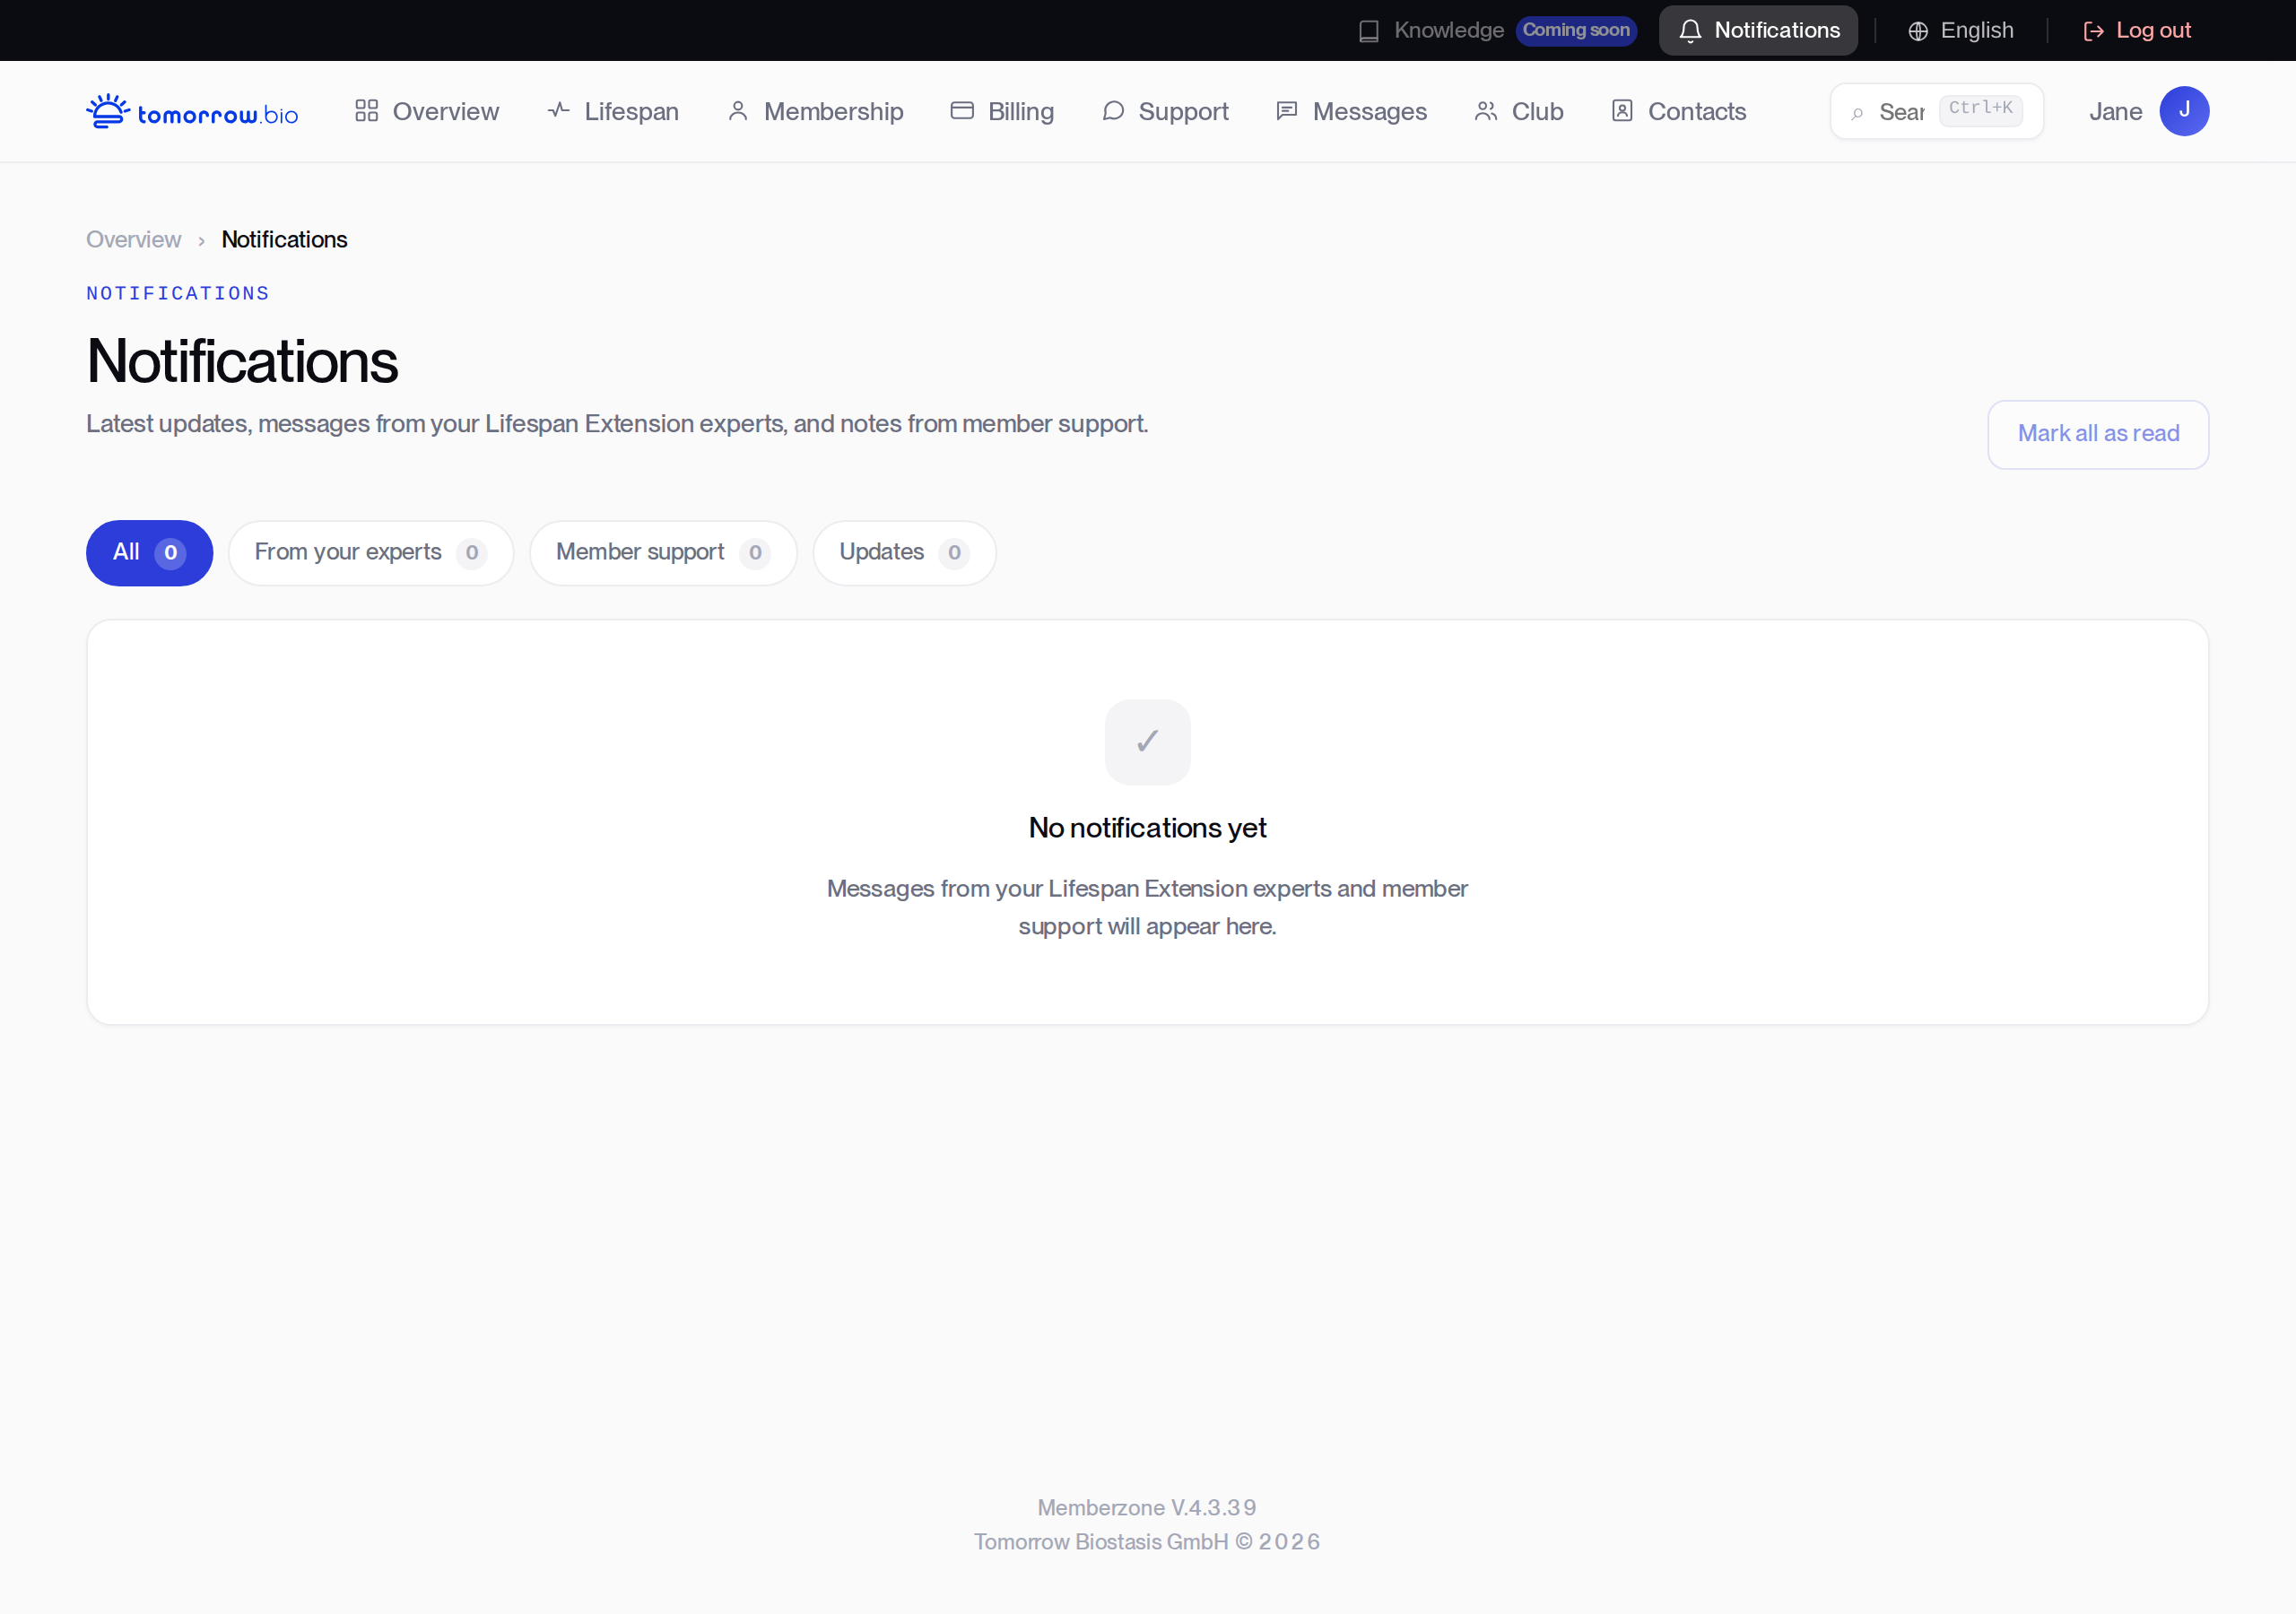This screenshot has height=1614, width=2296.
Task: Click the Log out link
Action: point(2137,31)
